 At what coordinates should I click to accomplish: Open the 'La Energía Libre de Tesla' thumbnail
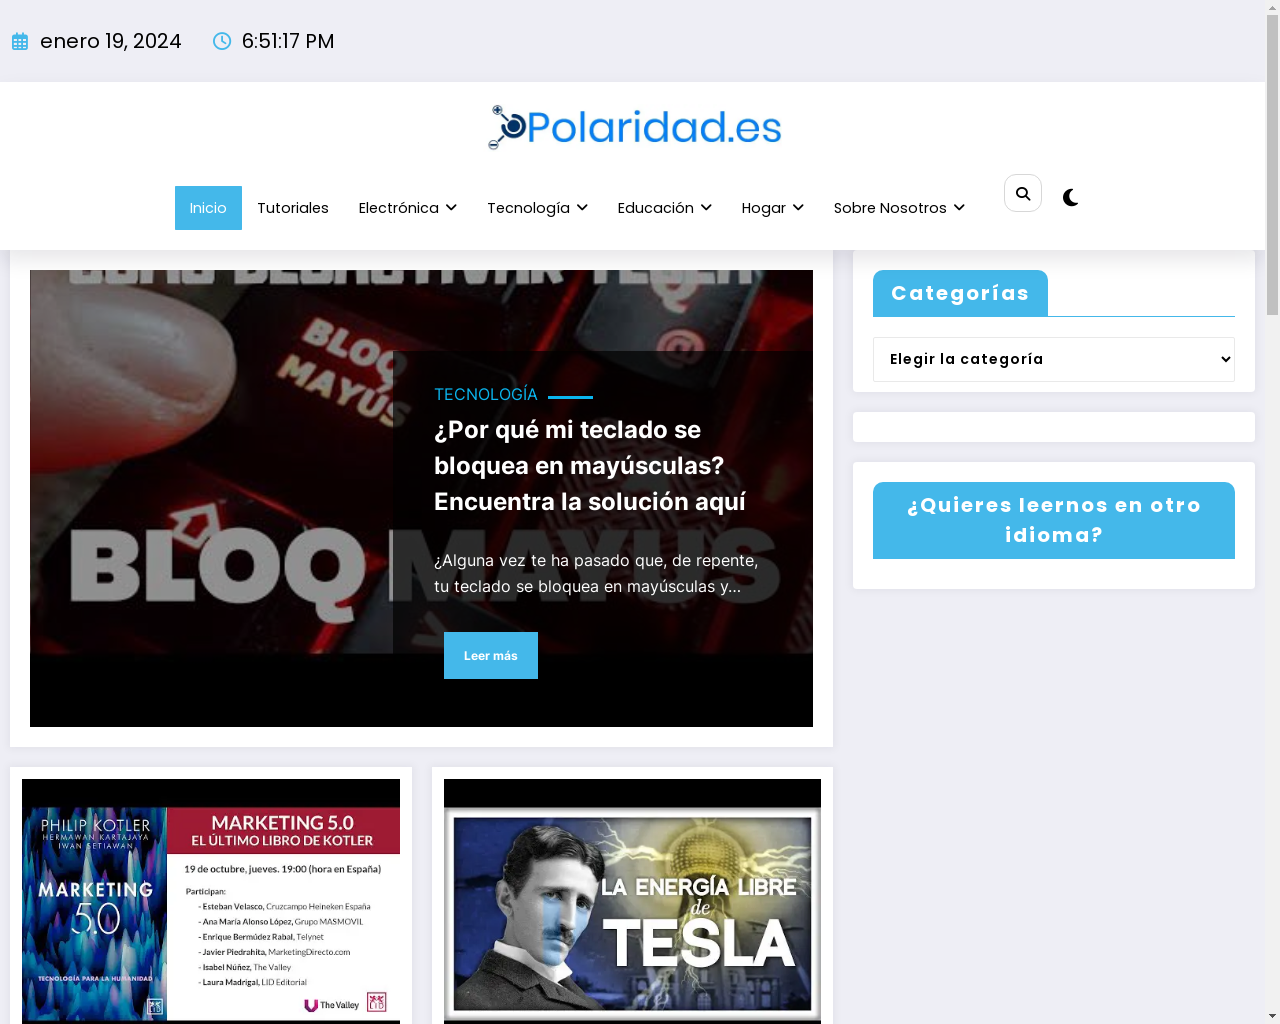coord(632,900)
